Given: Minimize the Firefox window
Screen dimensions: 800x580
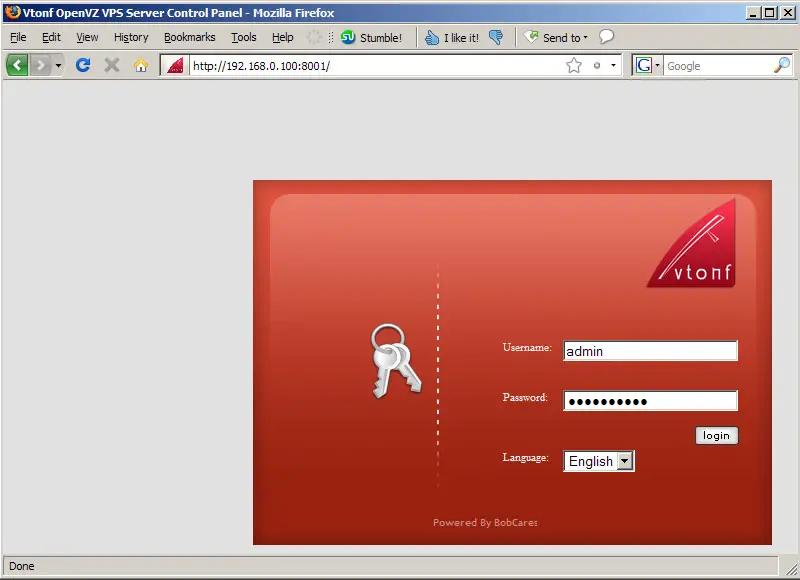Looking at the screenshot, I should tap(753, 13).
